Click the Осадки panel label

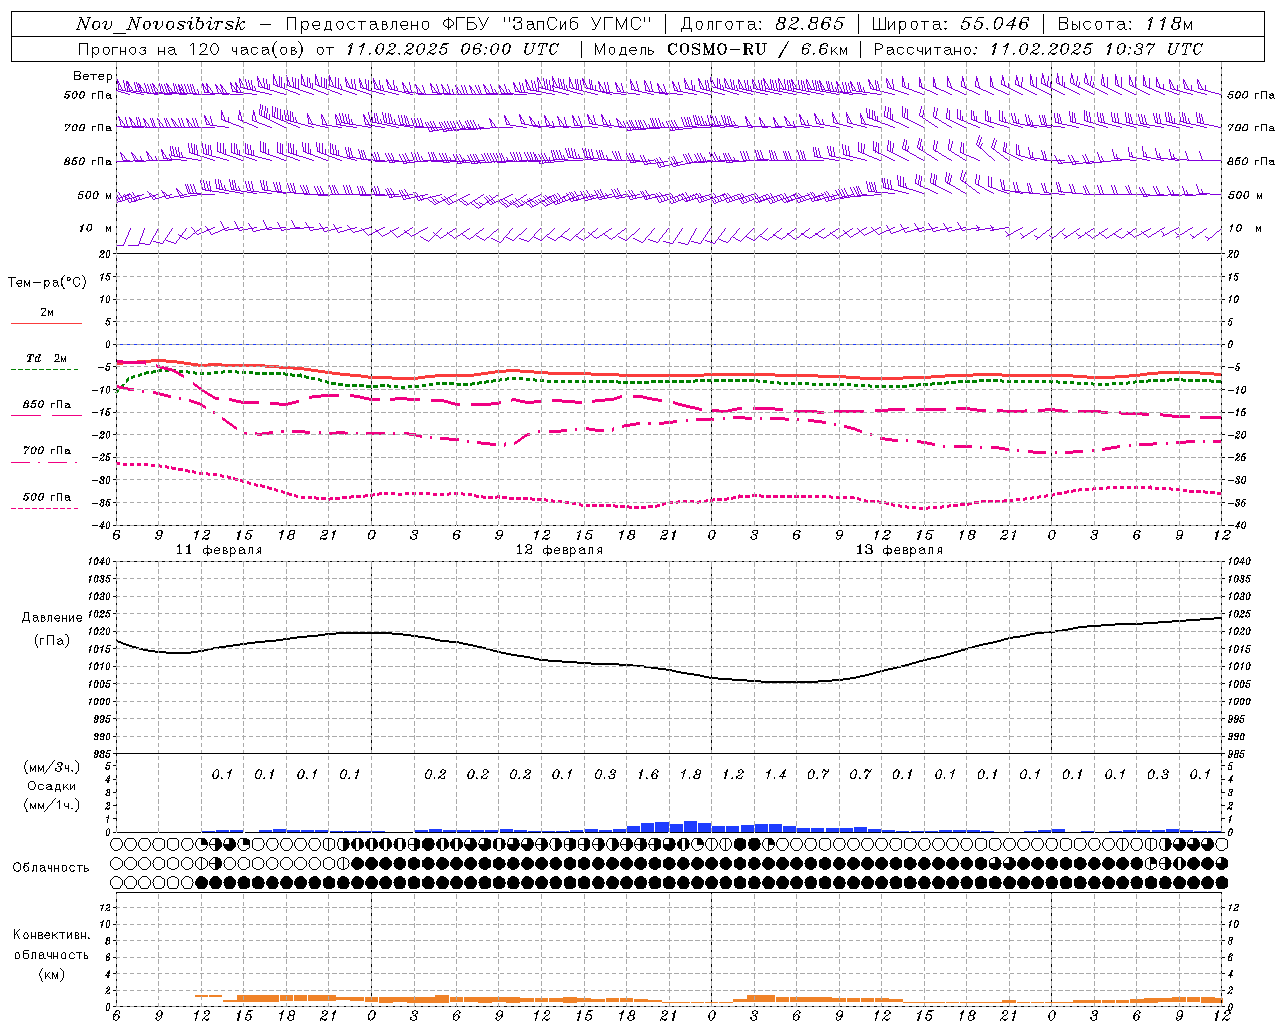pyautogui.click(x=52, y=786)
